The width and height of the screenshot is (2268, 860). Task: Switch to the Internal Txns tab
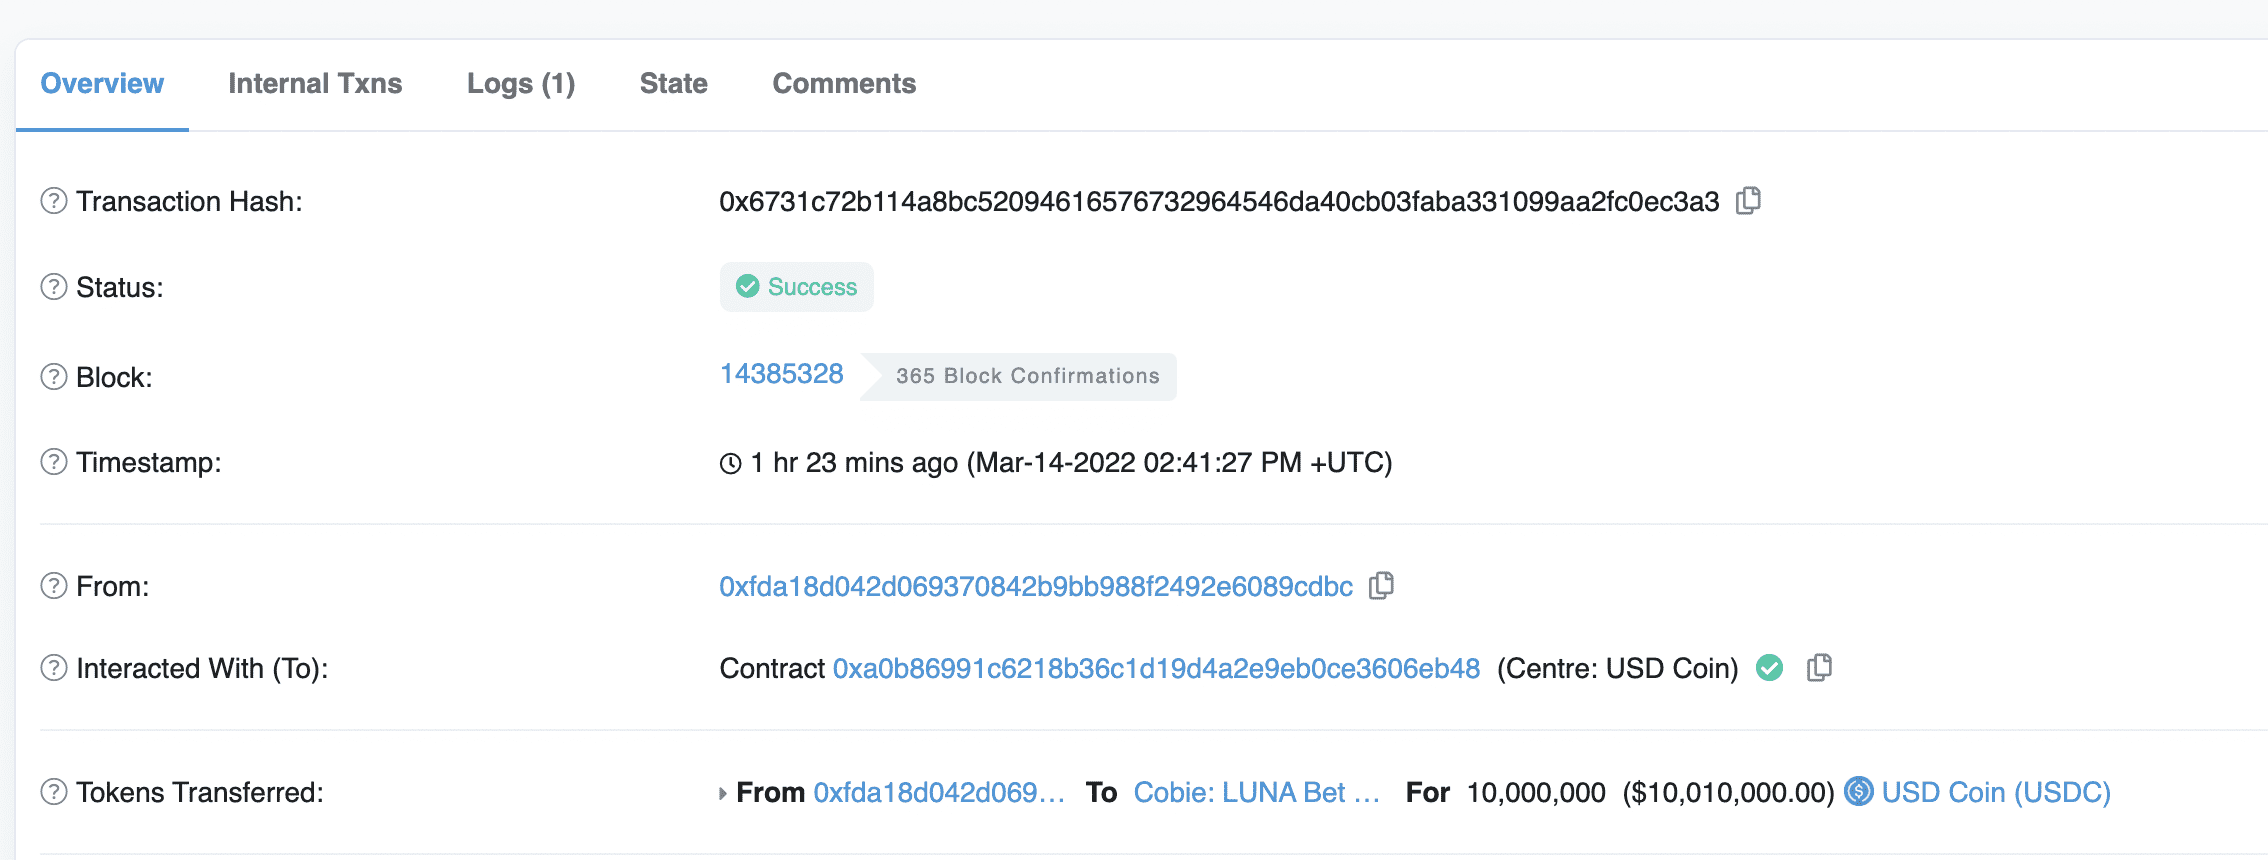(x=315, y=84)
